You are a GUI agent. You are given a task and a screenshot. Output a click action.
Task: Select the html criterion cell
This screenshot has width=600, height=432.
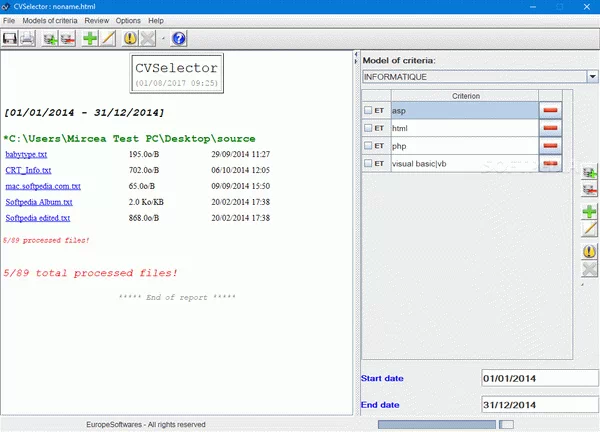coord(465,128)
